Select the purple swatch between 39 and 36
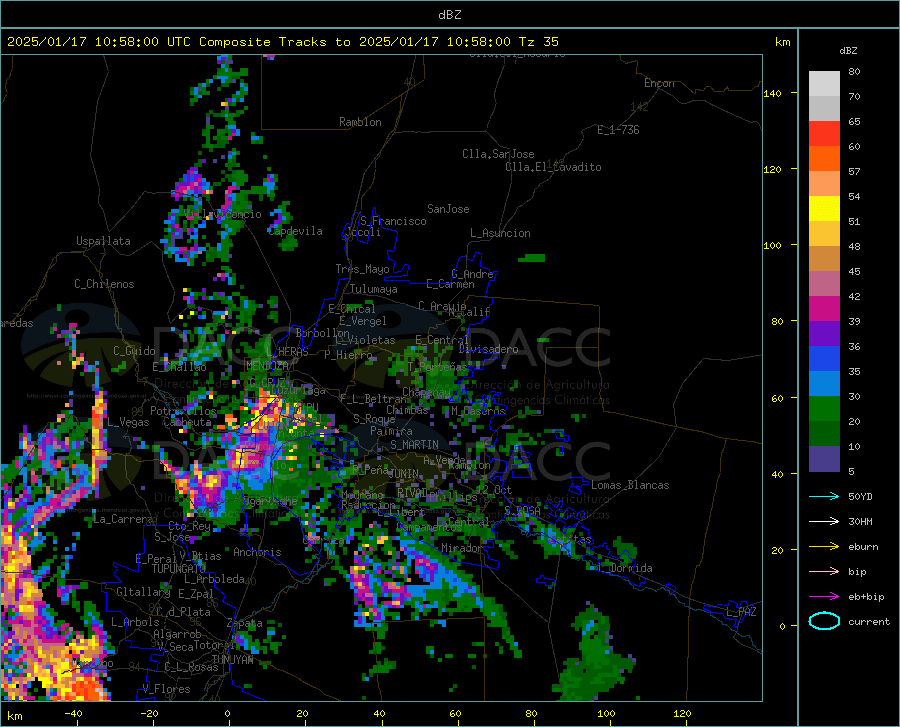Image resolution: width=900 pixels, height=727 pixels. point(824,334)
